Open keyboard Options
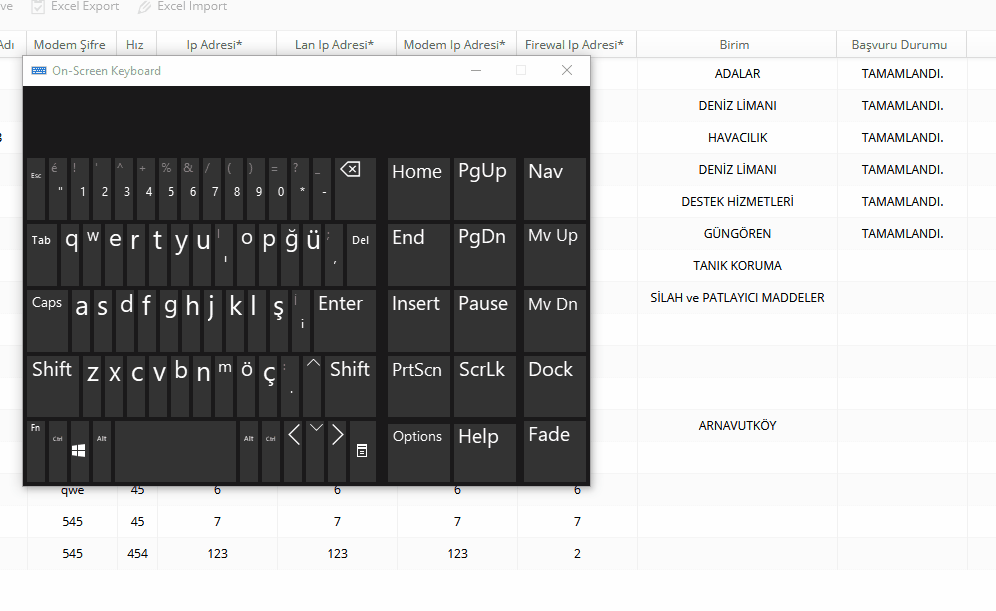Image resolution: width=996 pixels, height=611 pixels. (418, 452)
